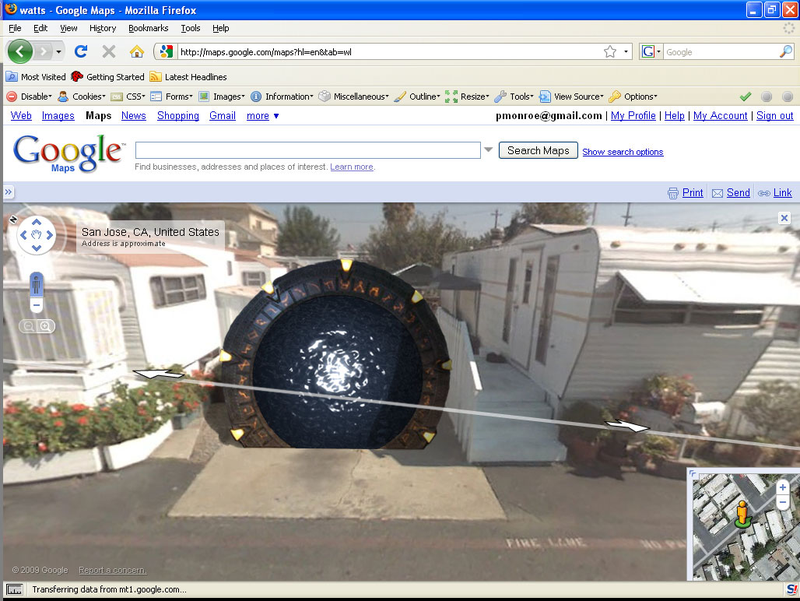800x601 pixels.
Task: Click the pegman icon on the zoom control
Action: tap(36, 284)
